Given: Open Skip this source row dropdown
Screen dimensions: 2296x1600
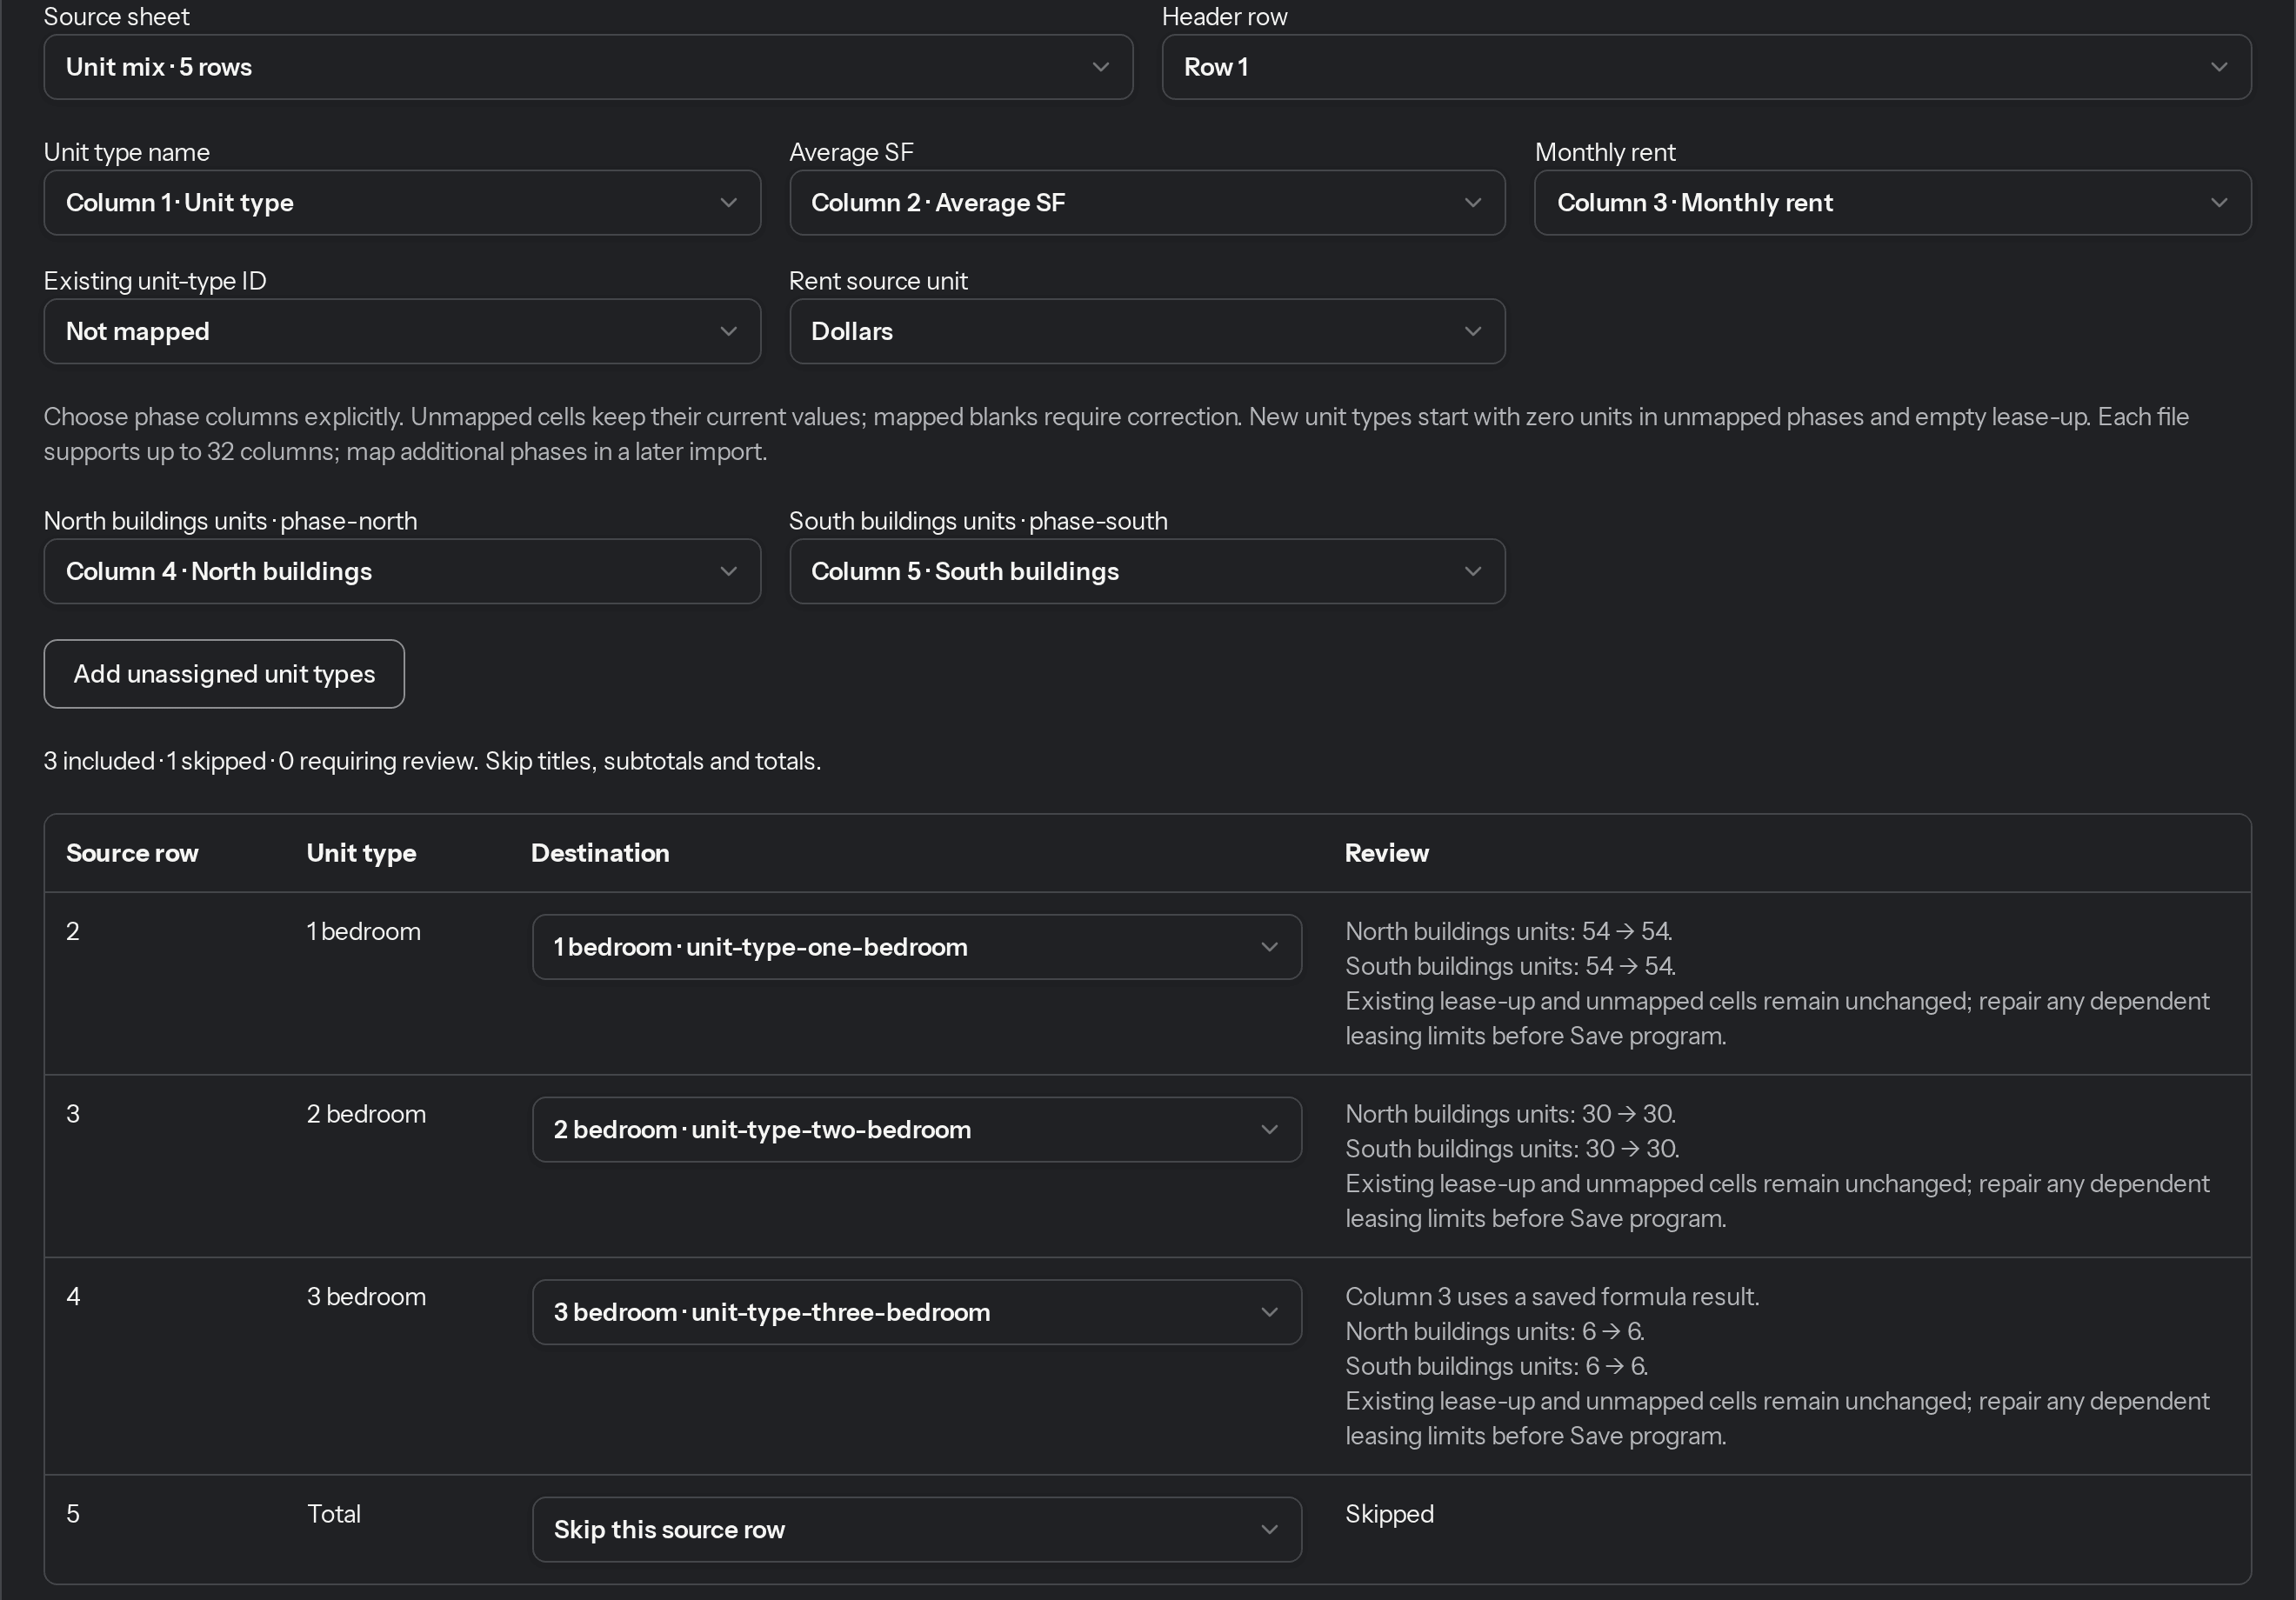Looking at the screenshot, I should point(916,1530).
